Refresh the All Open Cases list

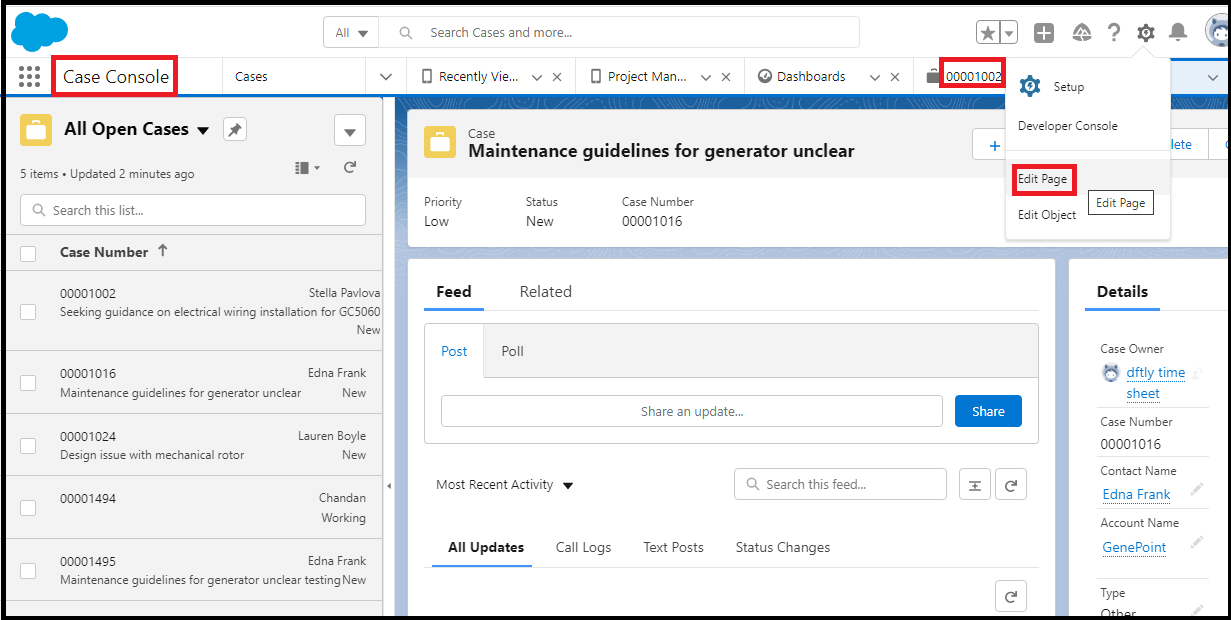[350, 168]
